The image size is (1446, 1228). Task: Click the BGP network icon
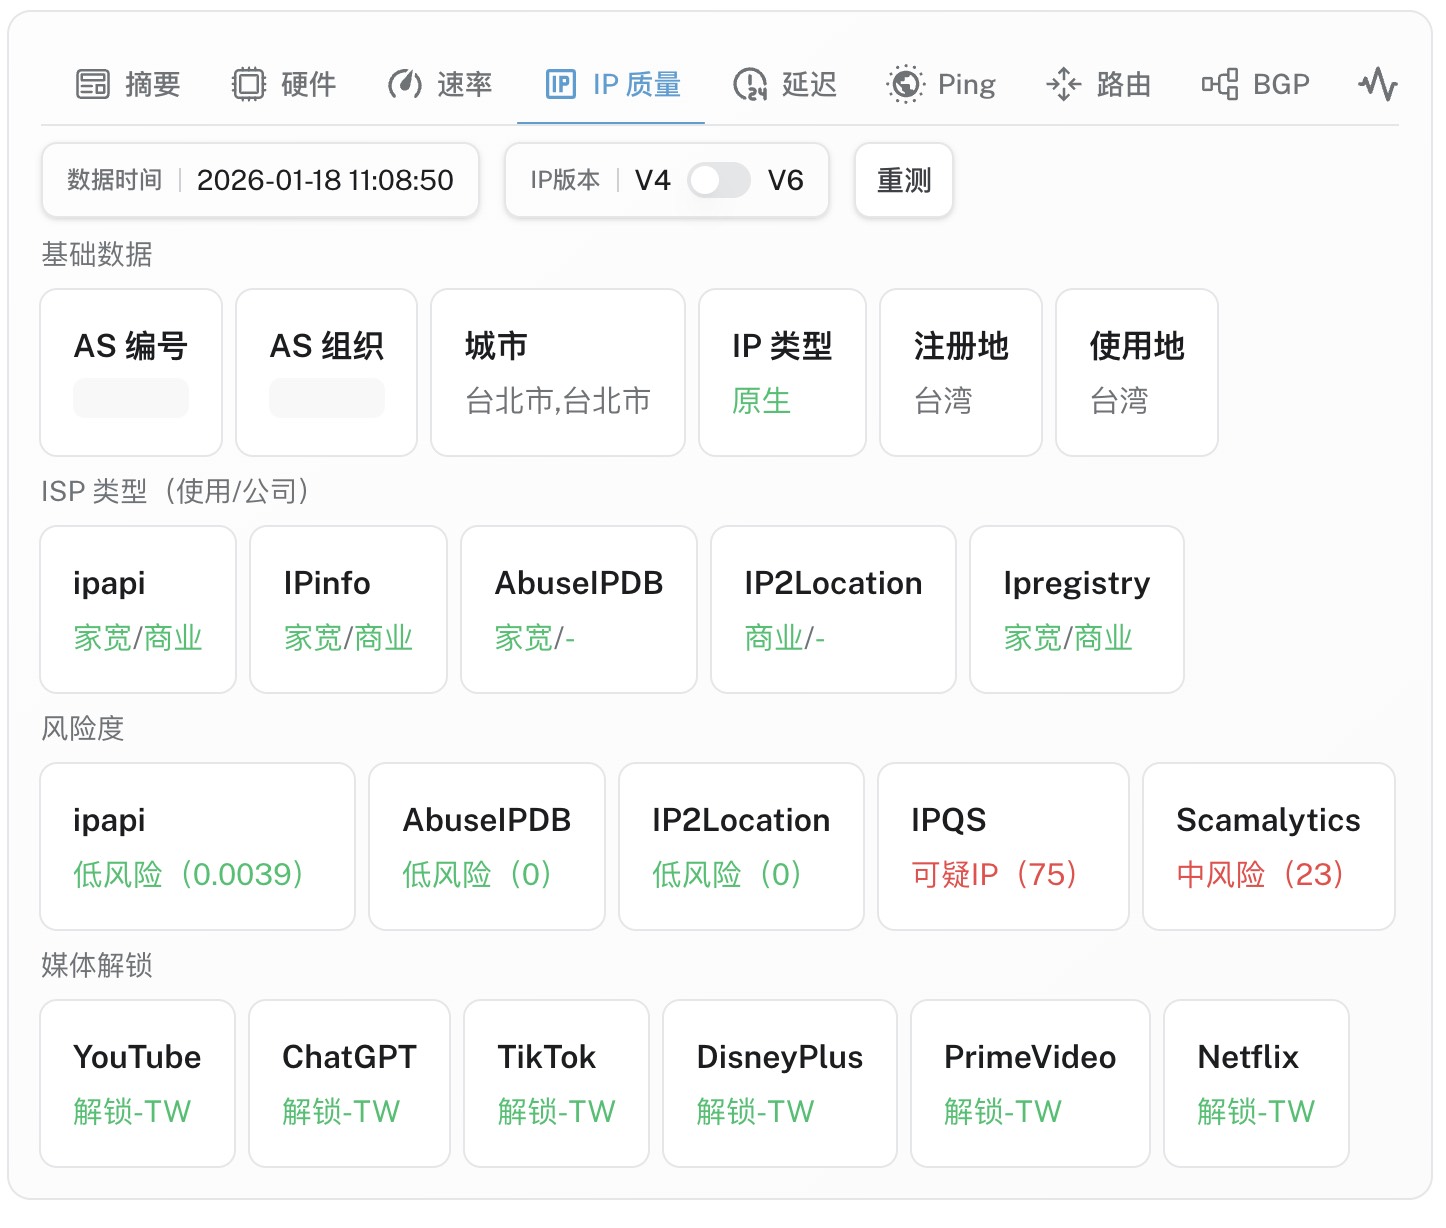(1220, 84)
